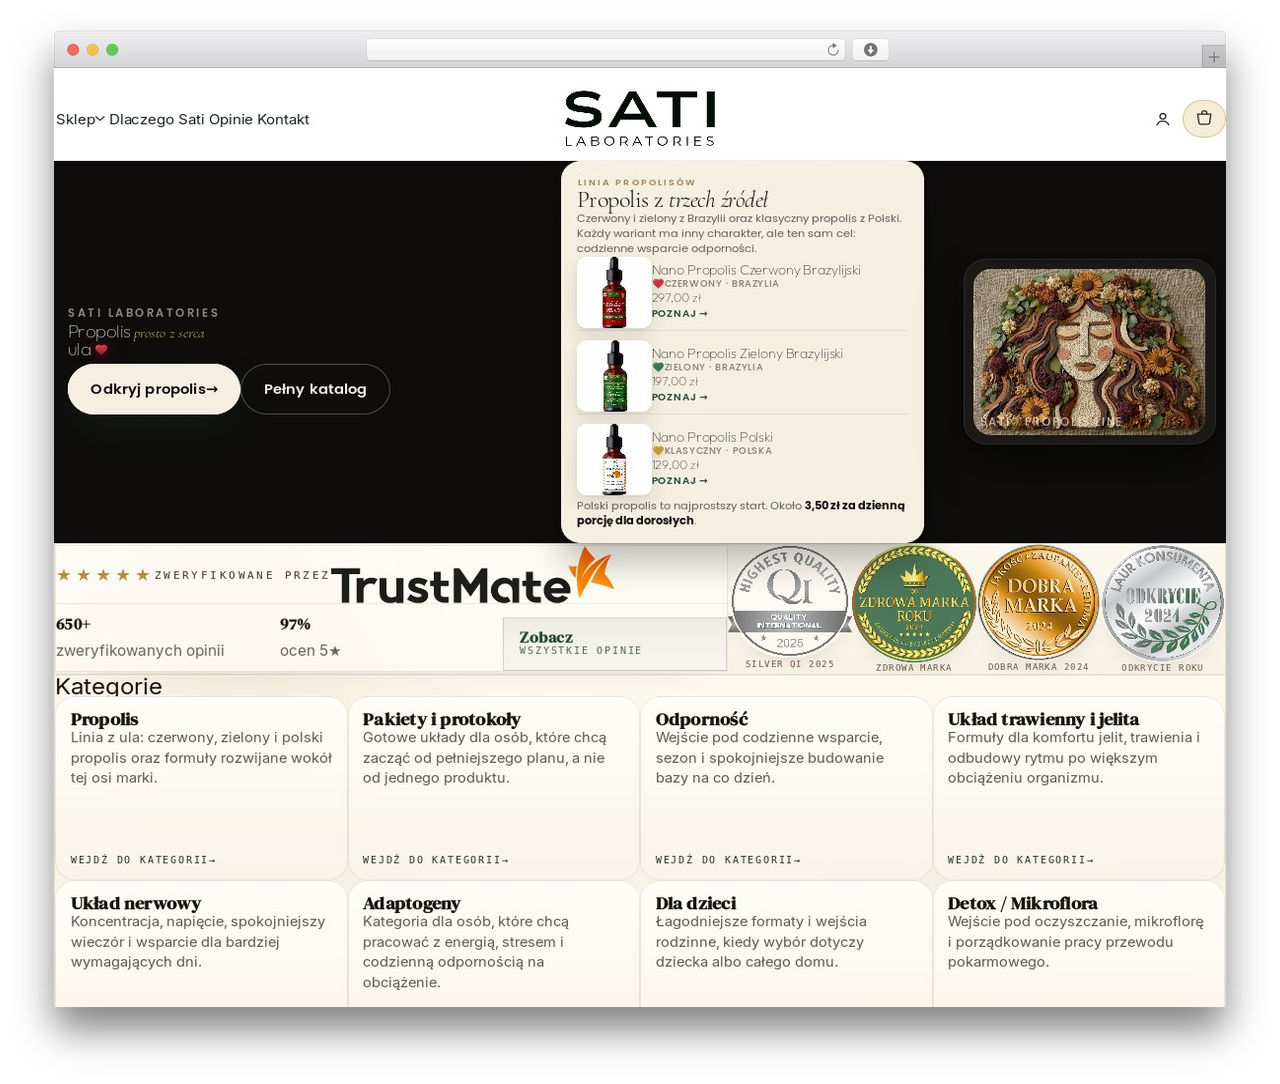Open the Polish propolis bottle image

(614, 460)
